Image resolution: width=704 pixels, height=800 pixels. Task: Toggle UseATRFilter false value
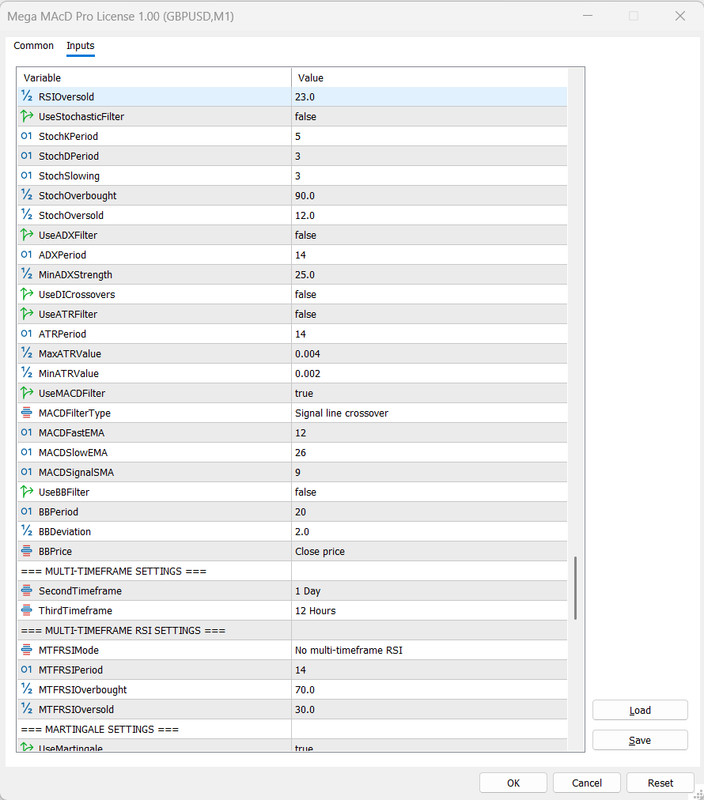(x=429, y=314)
